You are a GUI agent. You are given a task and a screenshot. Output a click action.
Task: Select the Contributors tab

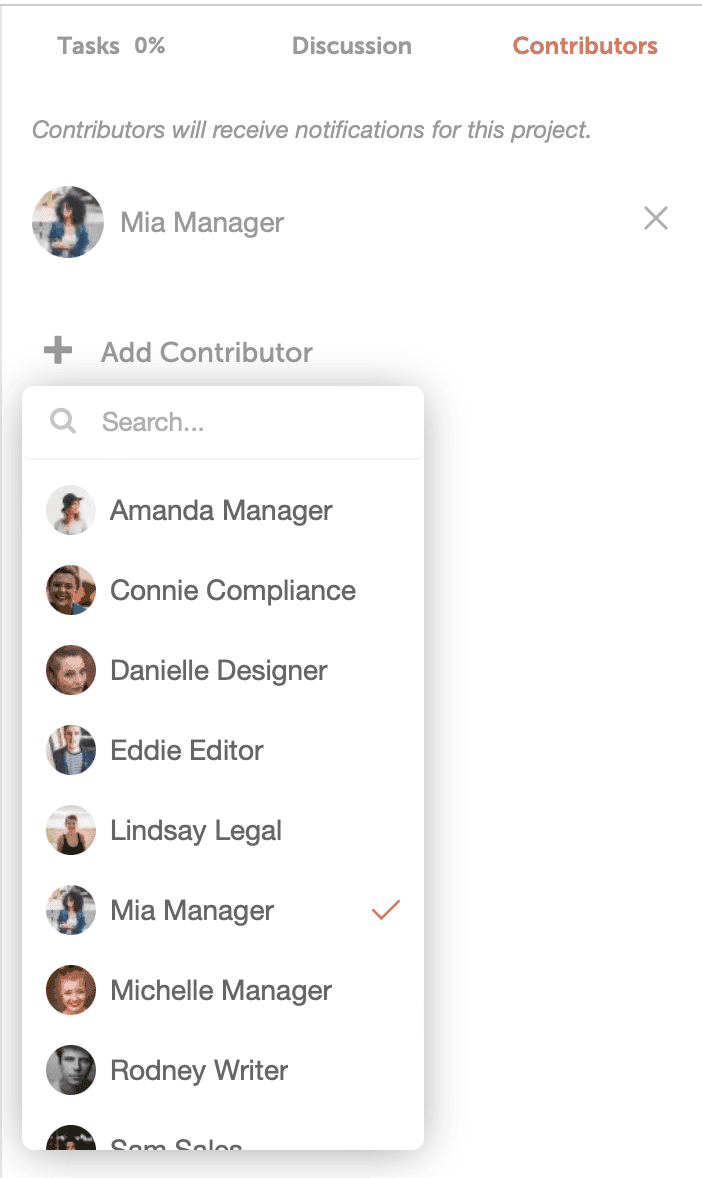(584, 45)
